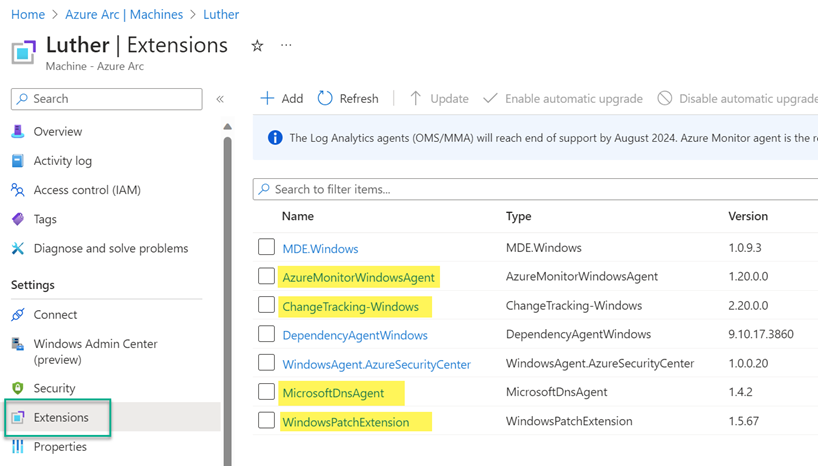Click the Add button in toolbar
The height and width of the screenshot is (466, 818).
click(x=281, y=98)
